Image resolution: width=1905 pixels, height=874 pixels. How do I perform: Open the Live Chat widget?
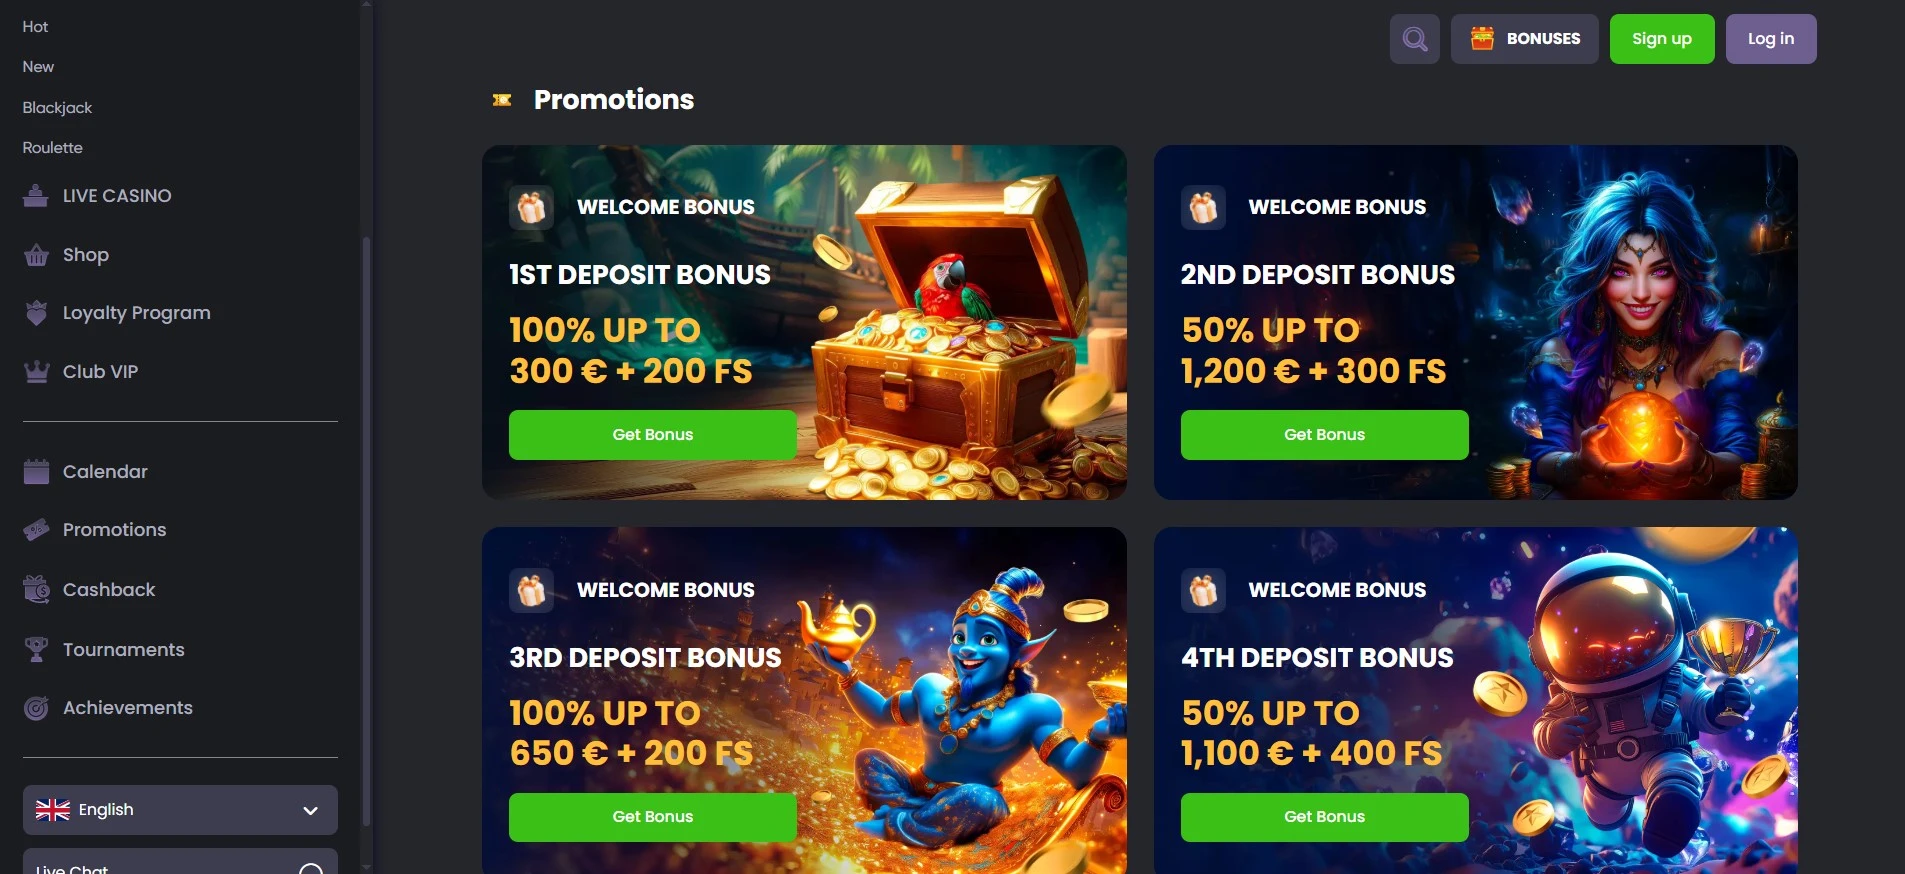(x=180, y=864)
